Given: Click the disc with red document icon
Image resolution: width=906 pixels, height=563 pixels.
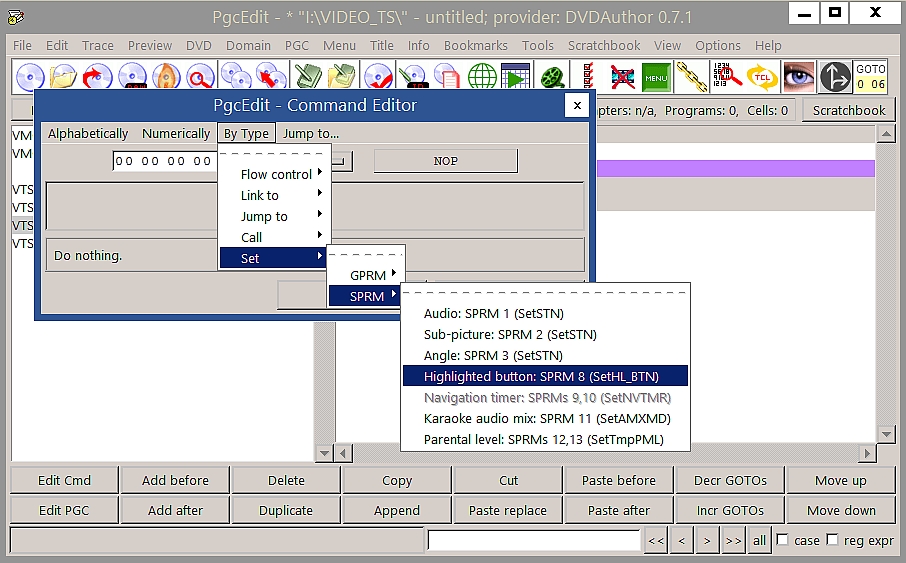Looking at the screenshot, I should 448,77.
